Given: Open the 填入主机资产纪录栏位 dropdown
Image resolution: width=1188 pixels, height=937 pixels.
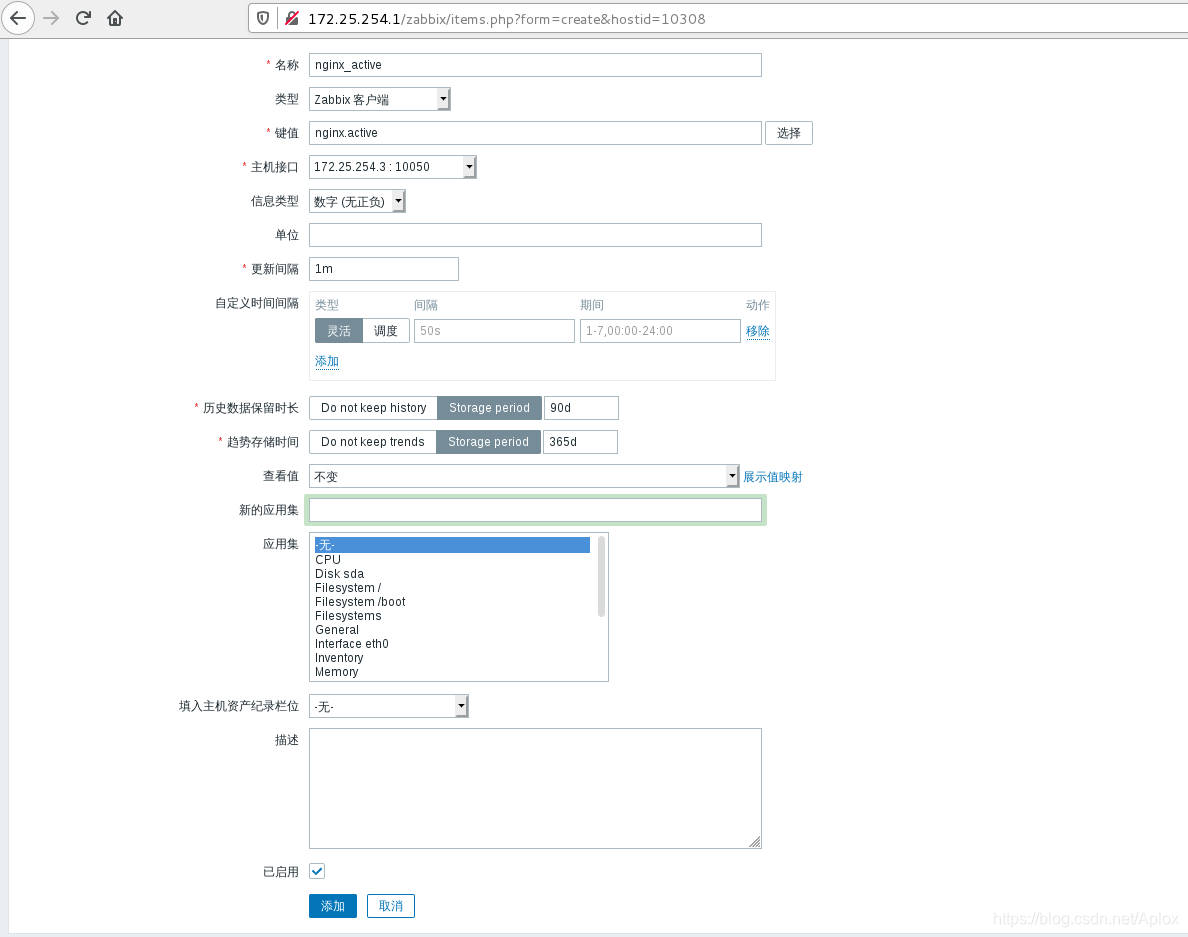Looking at the screenshot, I should [389, 706].
